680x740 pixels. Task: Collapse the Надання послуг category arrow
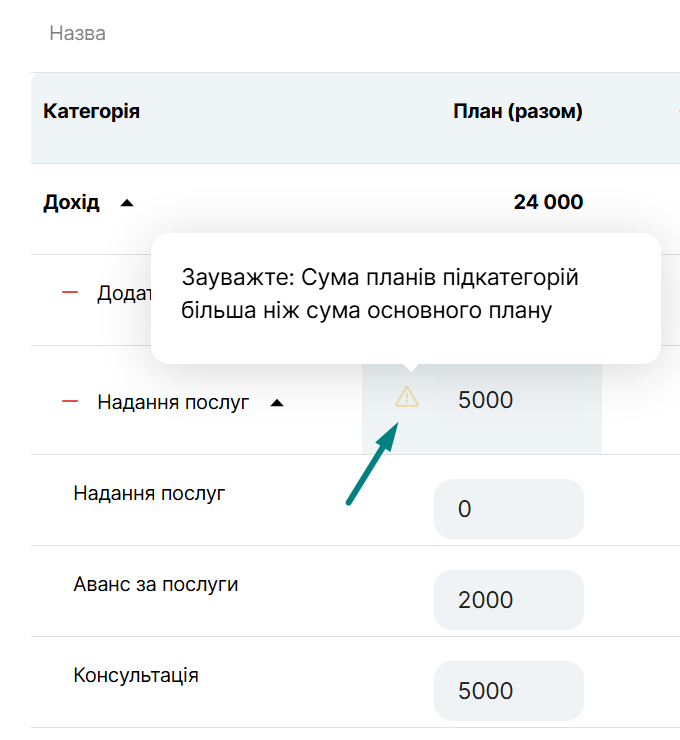pyautogui.click(x=278, y=403)
